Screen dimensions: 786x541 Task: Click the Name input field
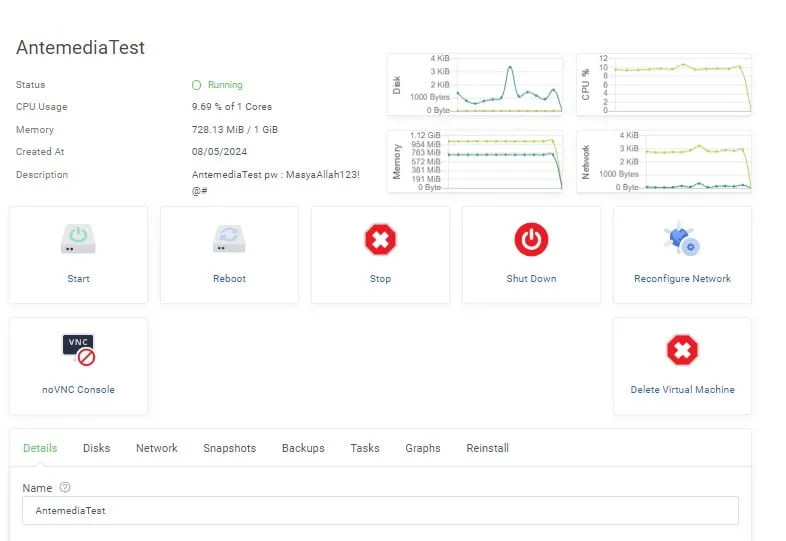point(380,510)
